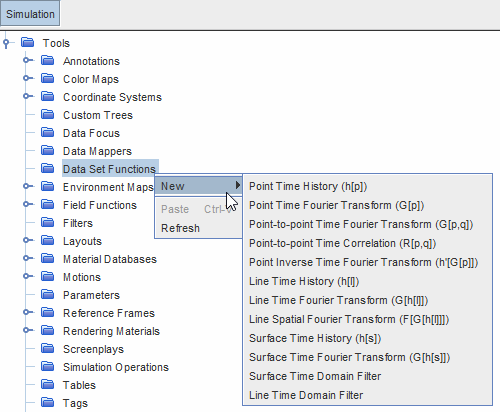Click the Parameters folder icon

coord(48,294)
